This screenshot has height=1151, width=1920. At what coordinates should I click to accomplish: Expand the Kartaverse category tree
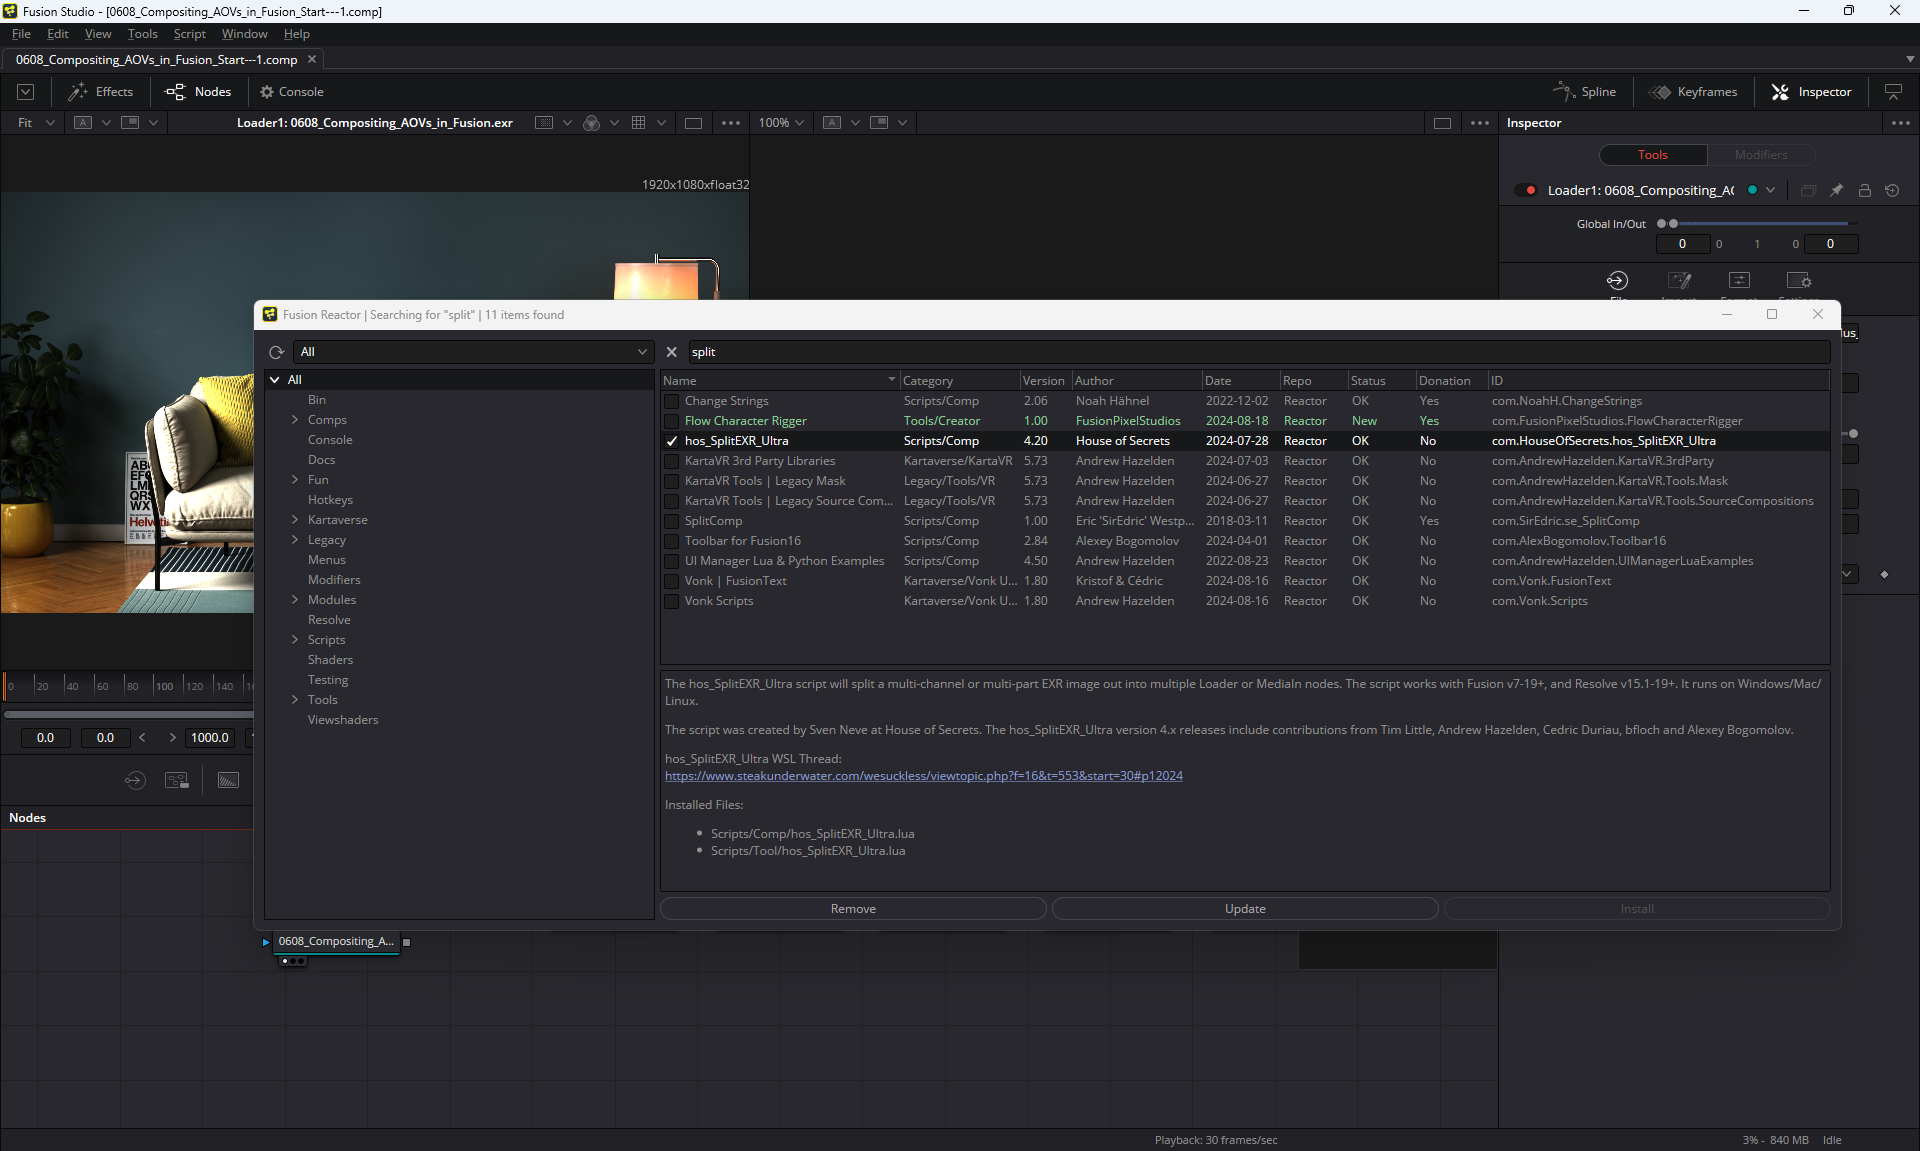[295, 520]
